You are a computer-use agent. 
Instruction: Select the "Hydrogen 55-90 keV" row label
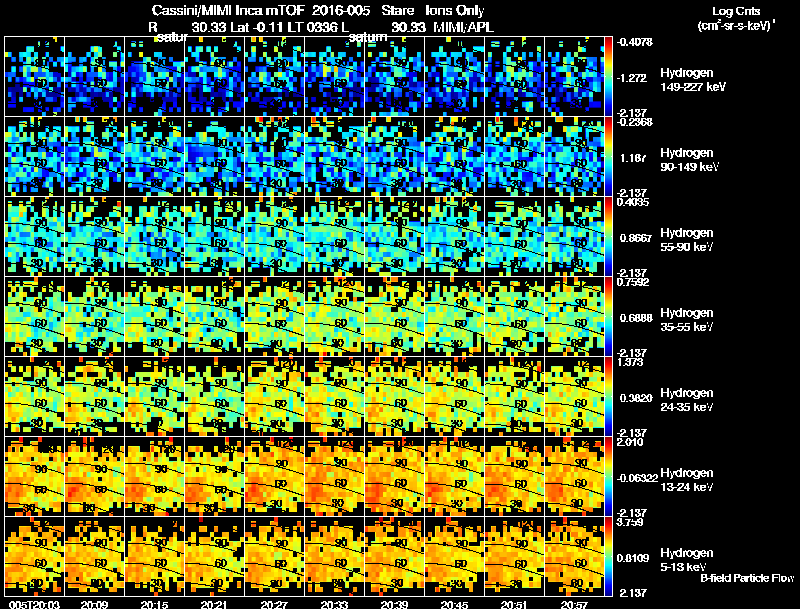687,240
